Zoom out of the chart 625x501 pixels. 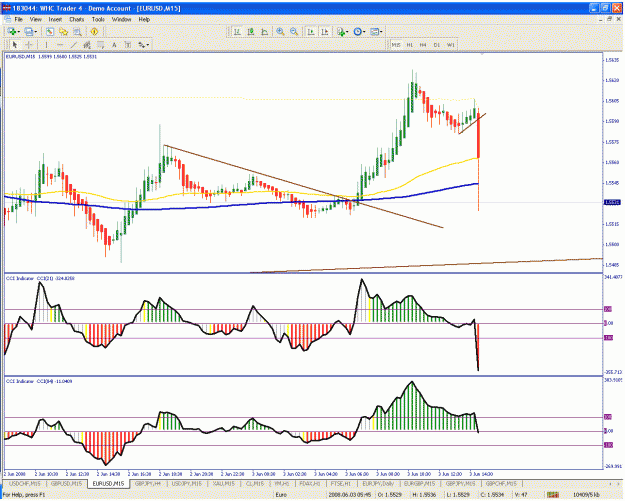coord(294,31)
